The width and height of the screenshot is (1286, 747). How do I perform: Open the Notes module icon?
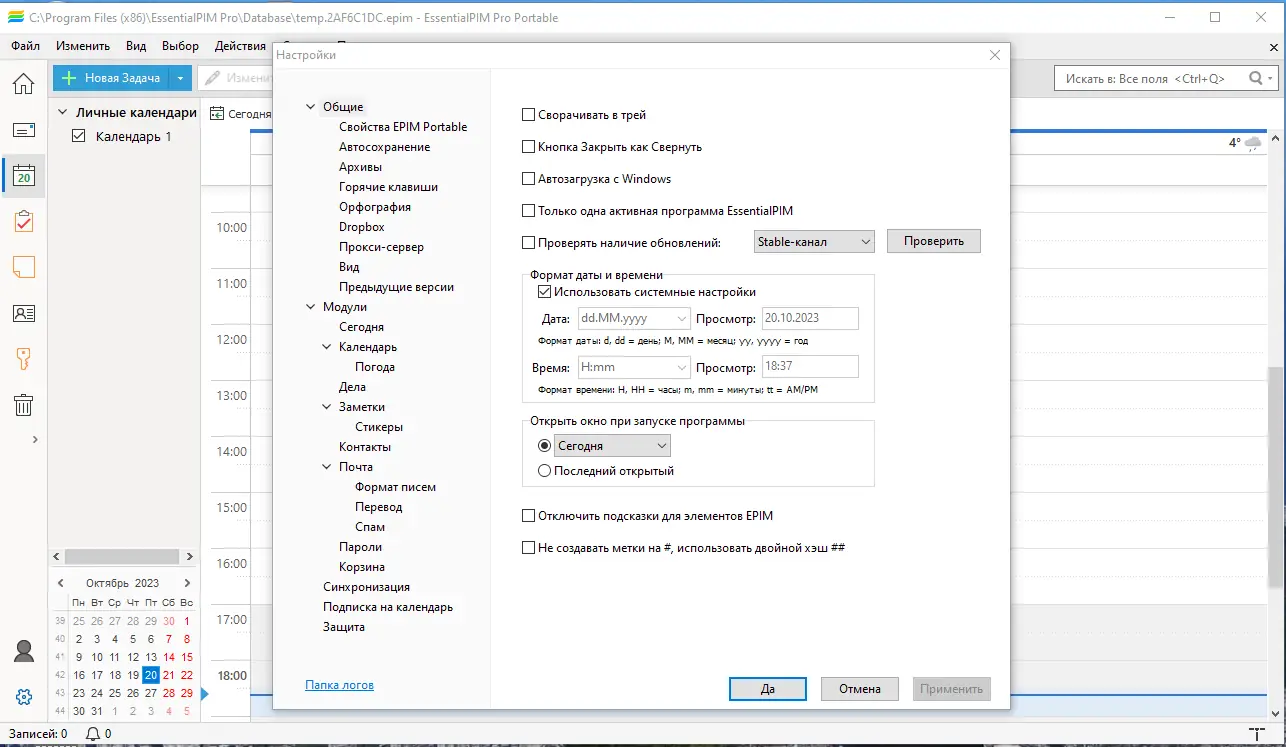[23, 267]
